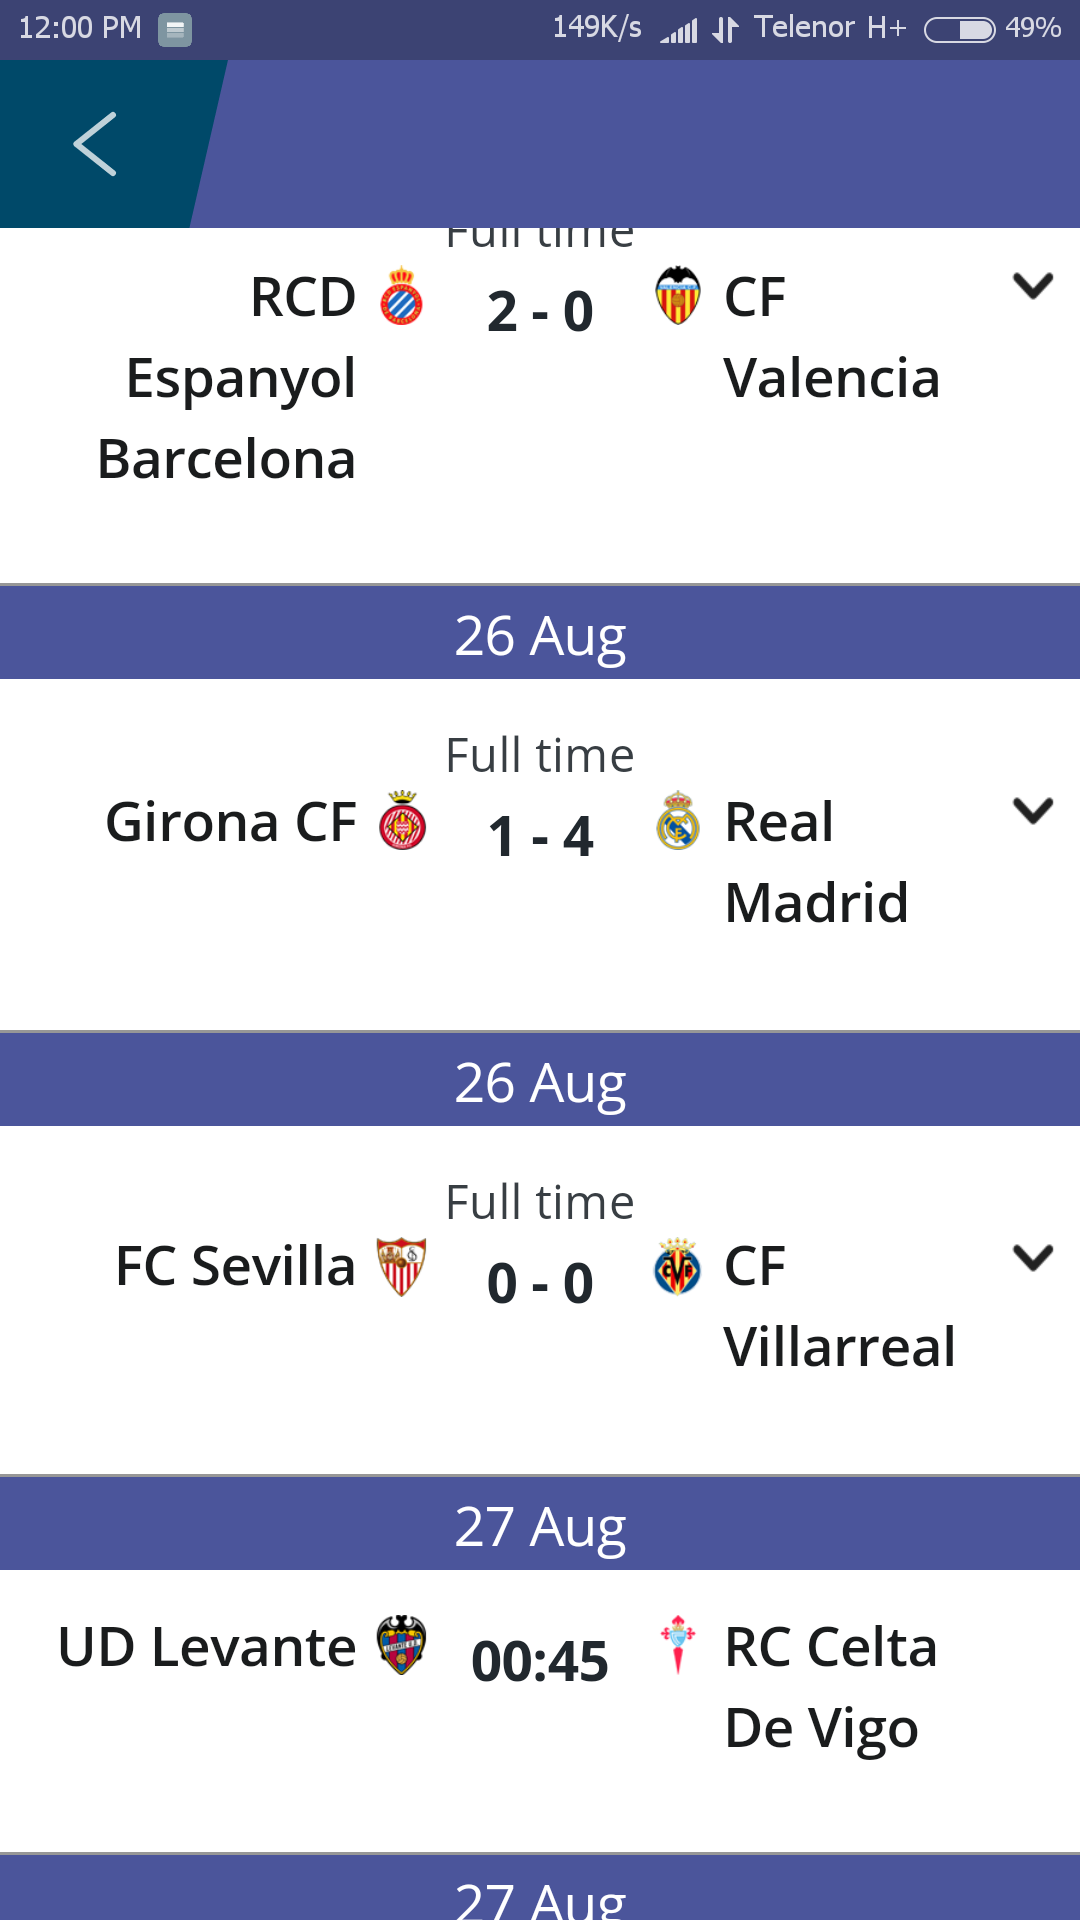Tap the back arrow icon
1080x1920 pixels.
click(95, 144)
